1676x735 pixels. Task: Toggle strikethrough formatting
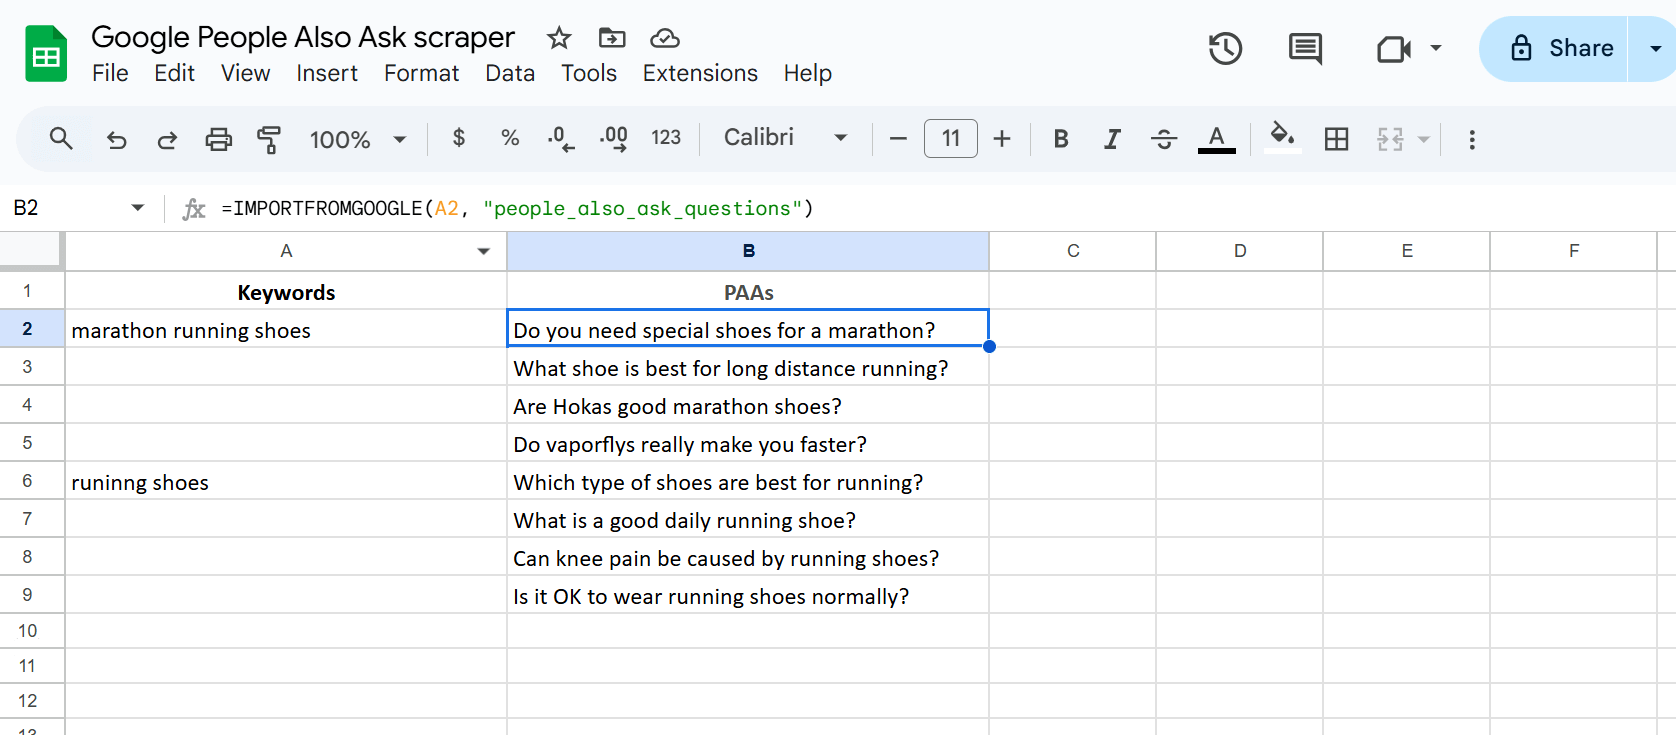1164,139
